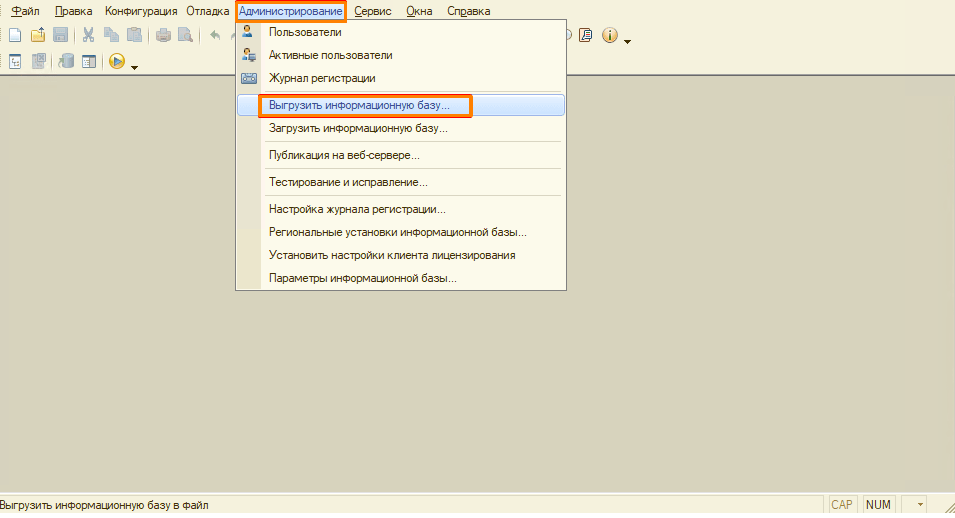Choose Установить настройки клиента лицензирования
This screenshot has width=955, height=518.
[x=401, y=255]
